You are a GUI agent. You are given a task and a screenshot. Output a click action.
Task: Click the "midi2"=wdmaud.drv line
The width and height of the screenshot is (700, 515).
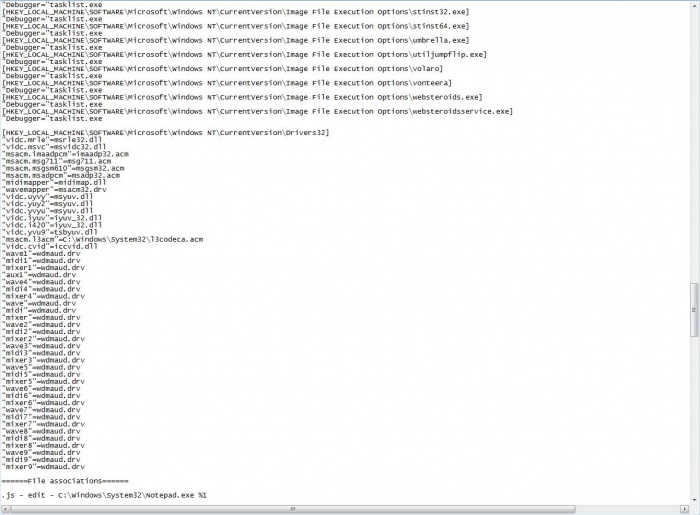coord(41,332)
